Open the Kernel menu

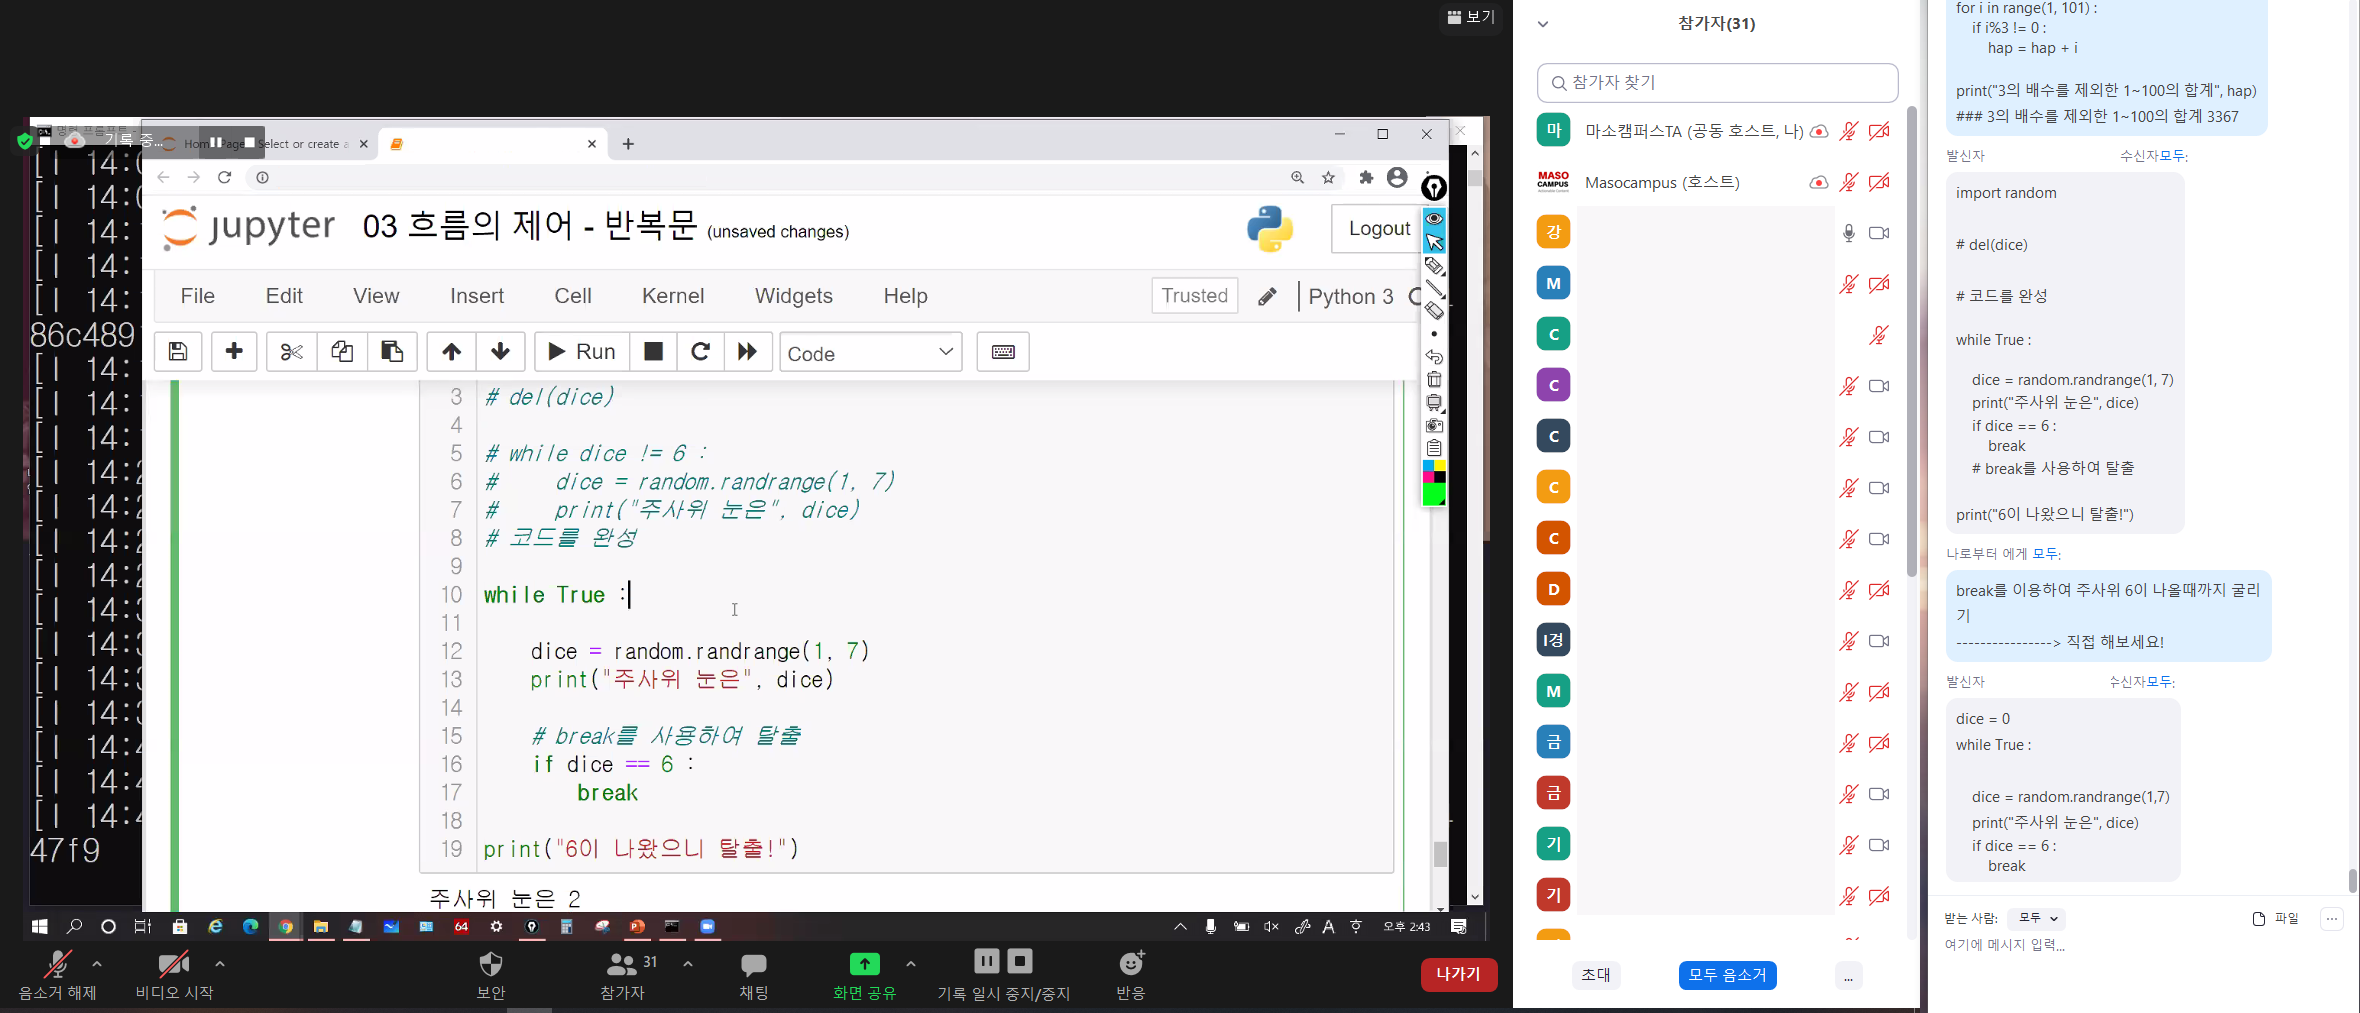click(672, 296)
